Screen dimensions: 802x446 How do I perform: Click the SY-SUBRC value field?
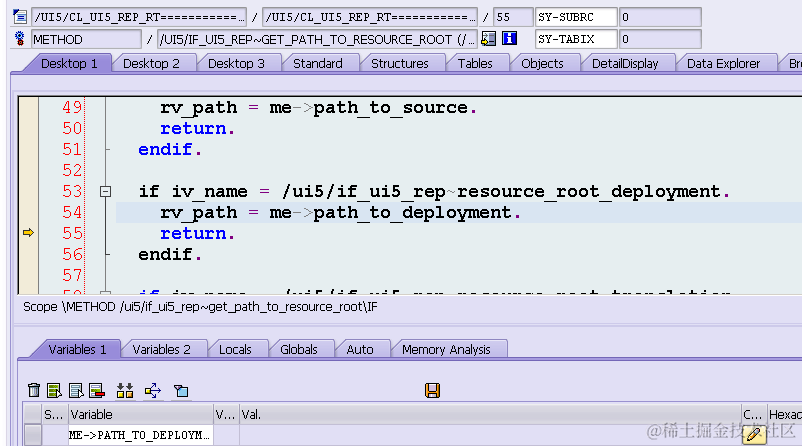coord(660,17)
